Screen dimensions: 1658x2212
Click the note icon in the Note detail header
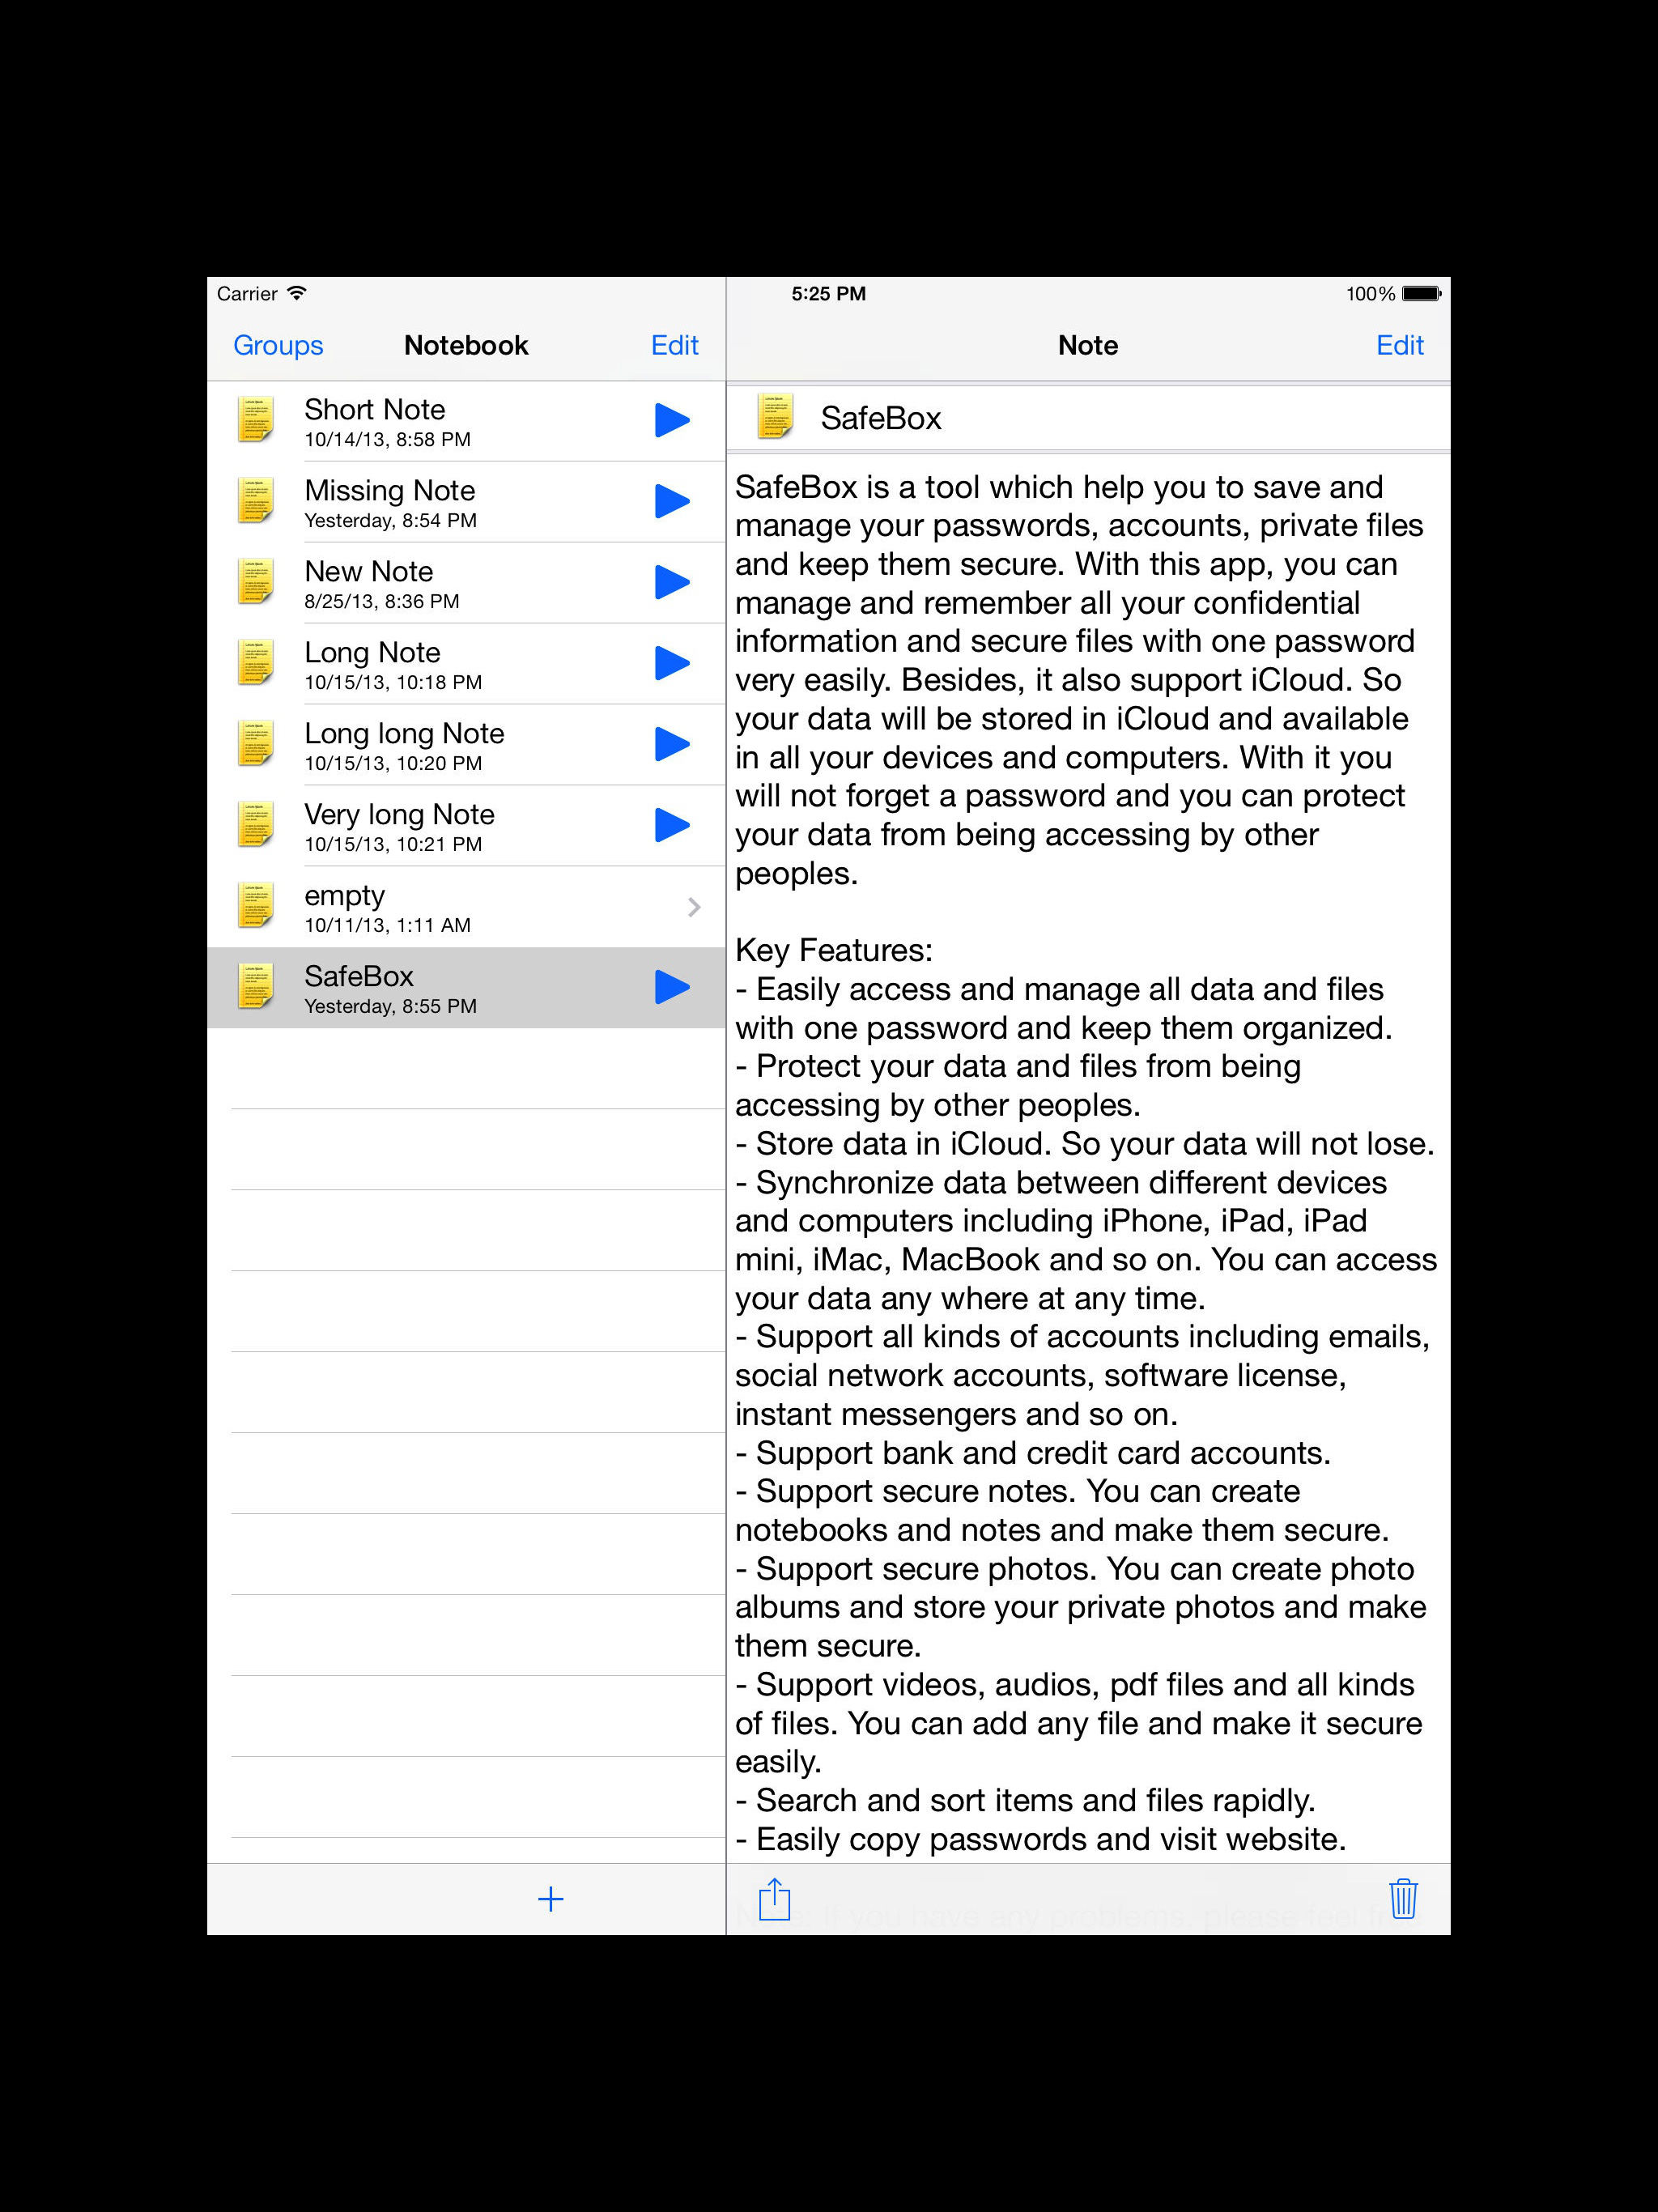[775, 417]
